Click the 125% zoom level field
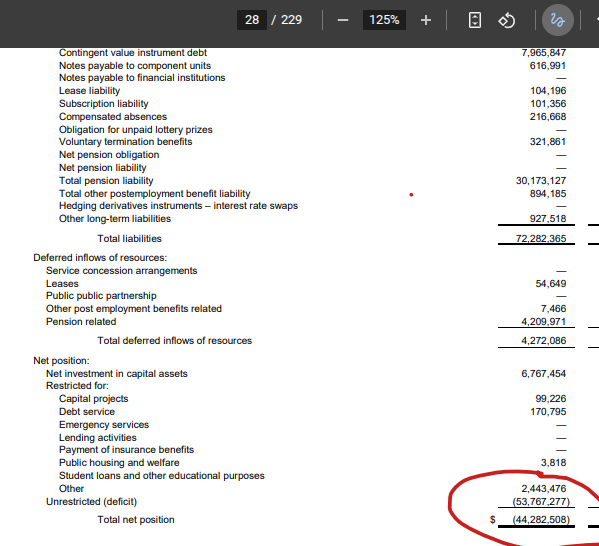This screenshot has height=546, width=599. [x=384, y=20]
